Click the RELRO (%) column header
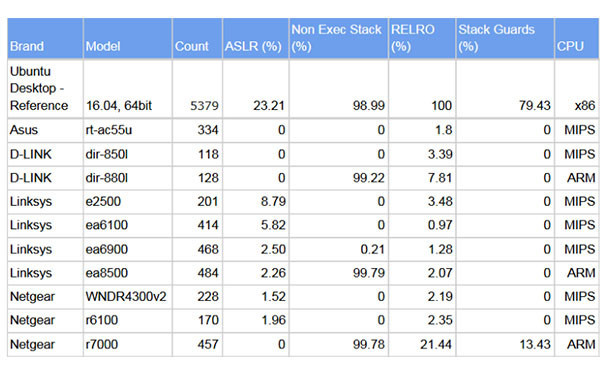This screenshot has height=375, width=600. [x=422, y=38]
